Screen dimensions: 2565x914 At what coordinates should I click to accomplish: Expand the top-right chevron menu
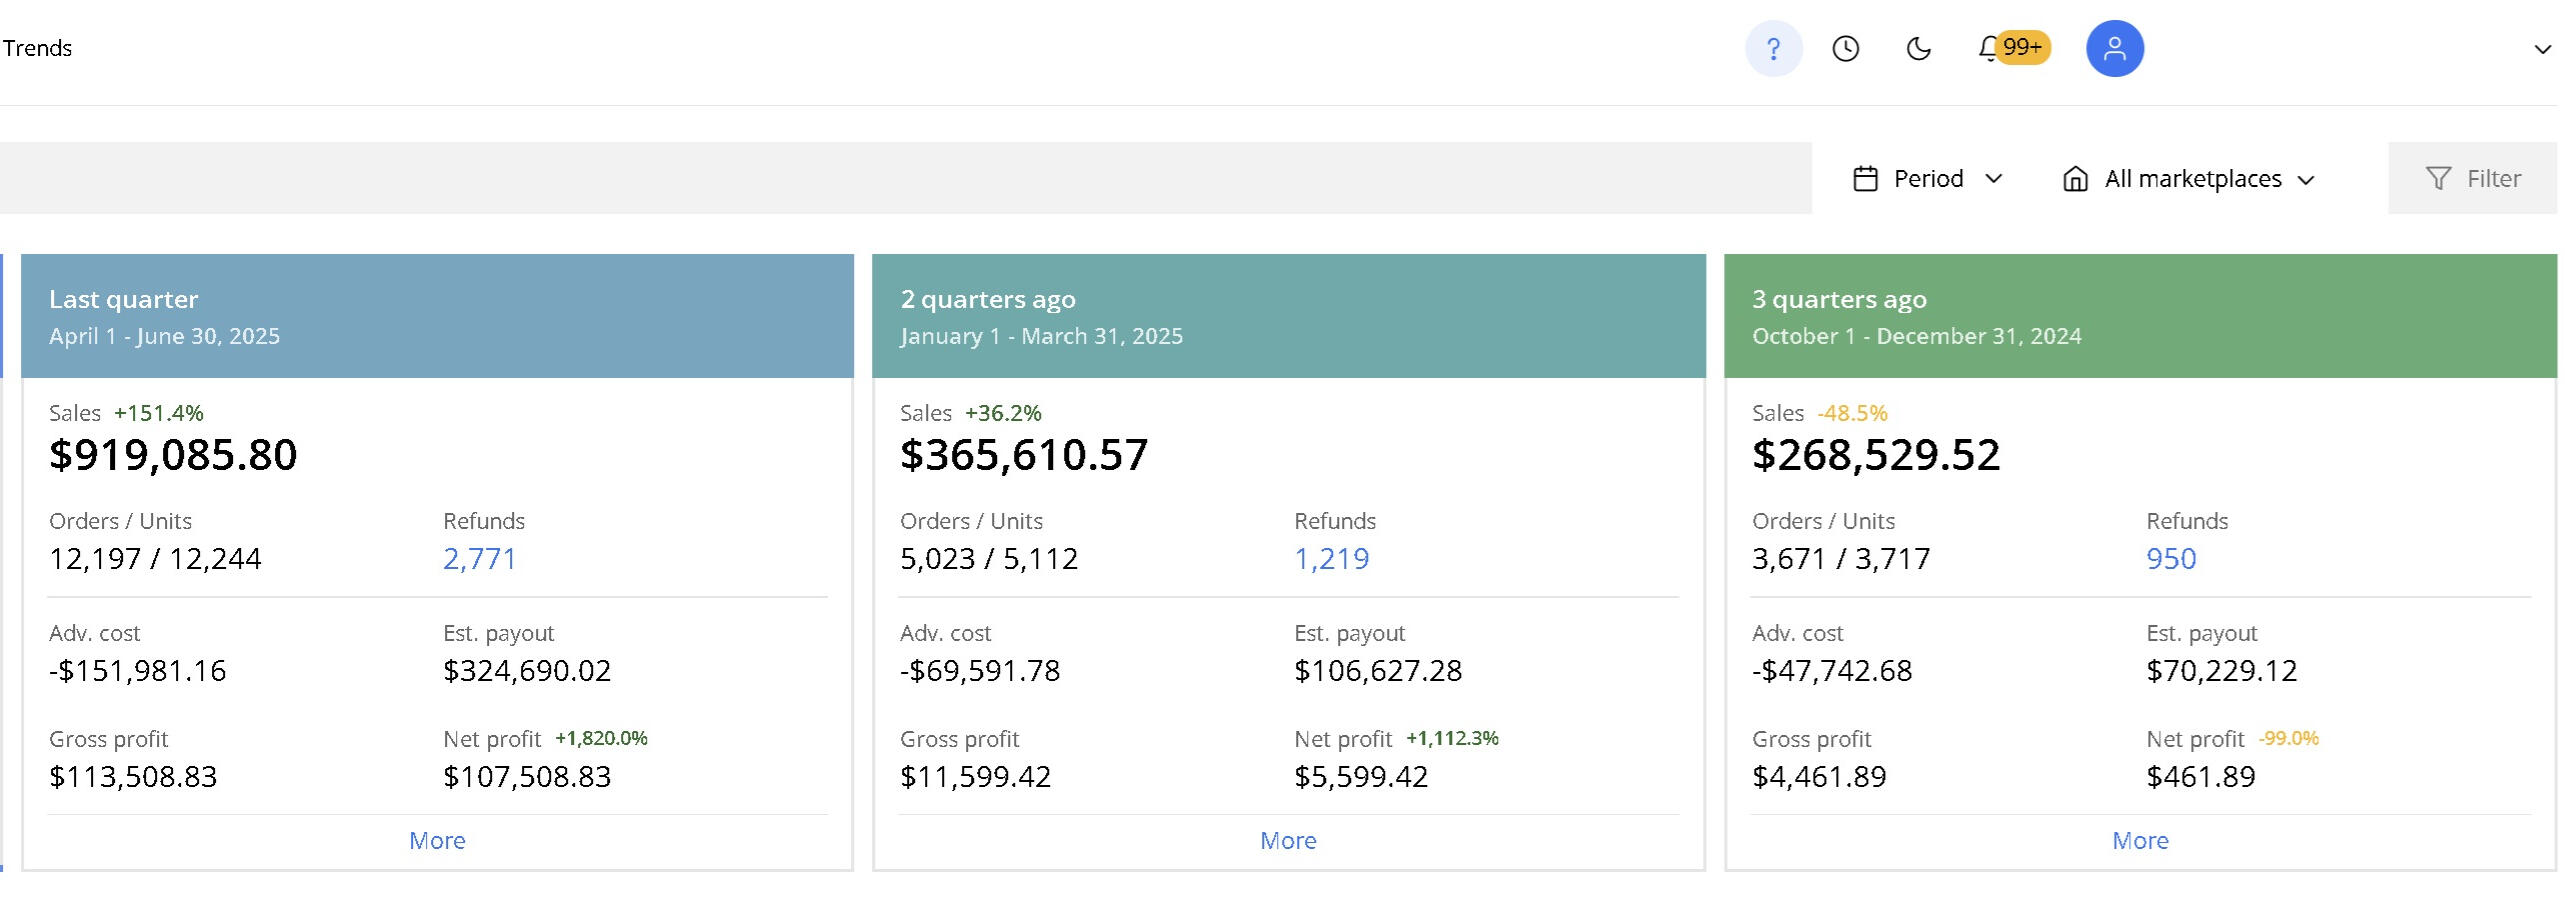tap(2541, 49)
